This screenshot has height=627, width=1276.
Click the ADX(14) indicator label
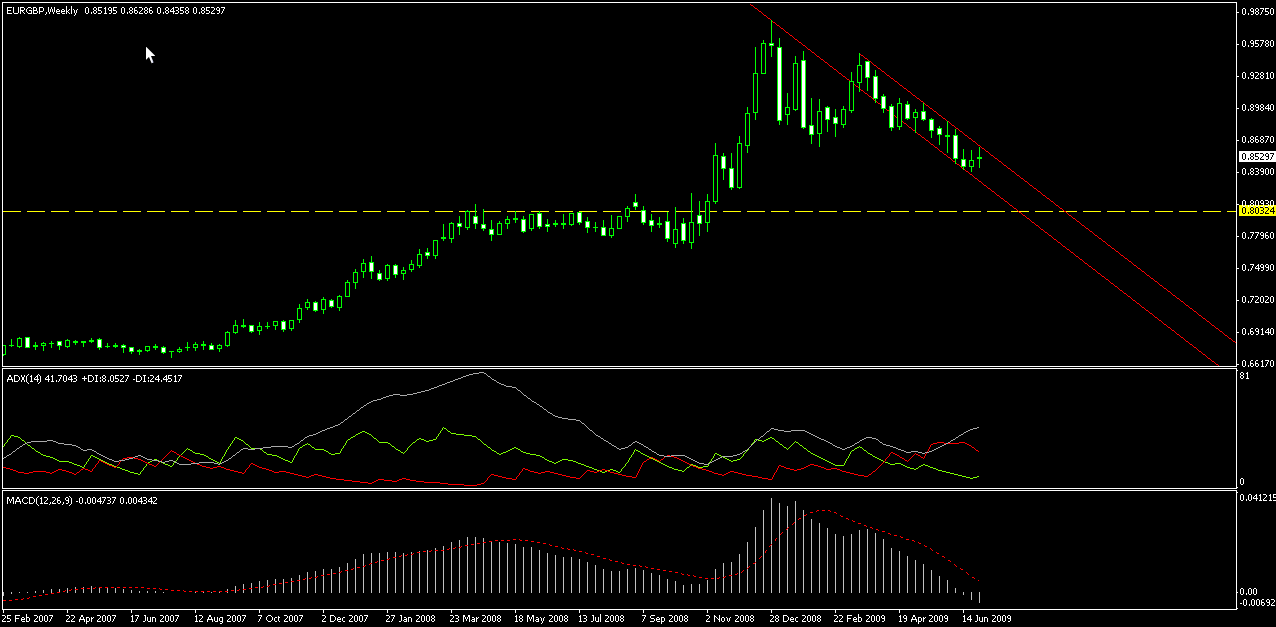(x=23, y=378)
